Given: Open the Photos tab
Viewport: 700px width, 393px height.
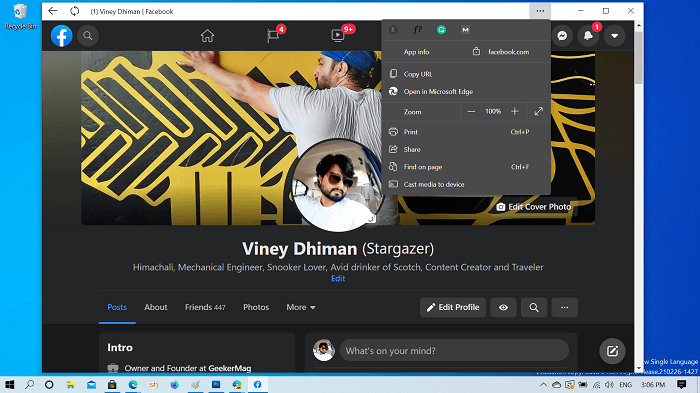Looking at the screenshot, I should (256, 307).
